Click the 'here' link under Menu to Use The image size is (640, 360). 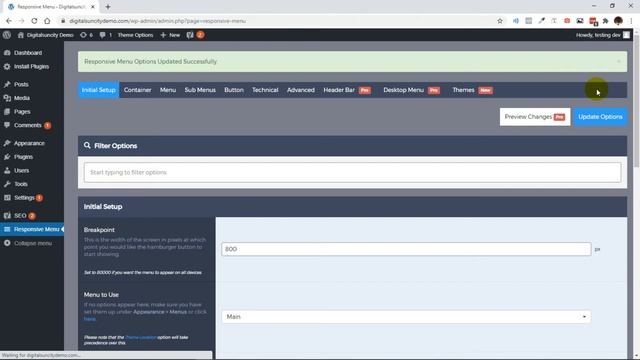pyautogui.click(x=89, y=319)
